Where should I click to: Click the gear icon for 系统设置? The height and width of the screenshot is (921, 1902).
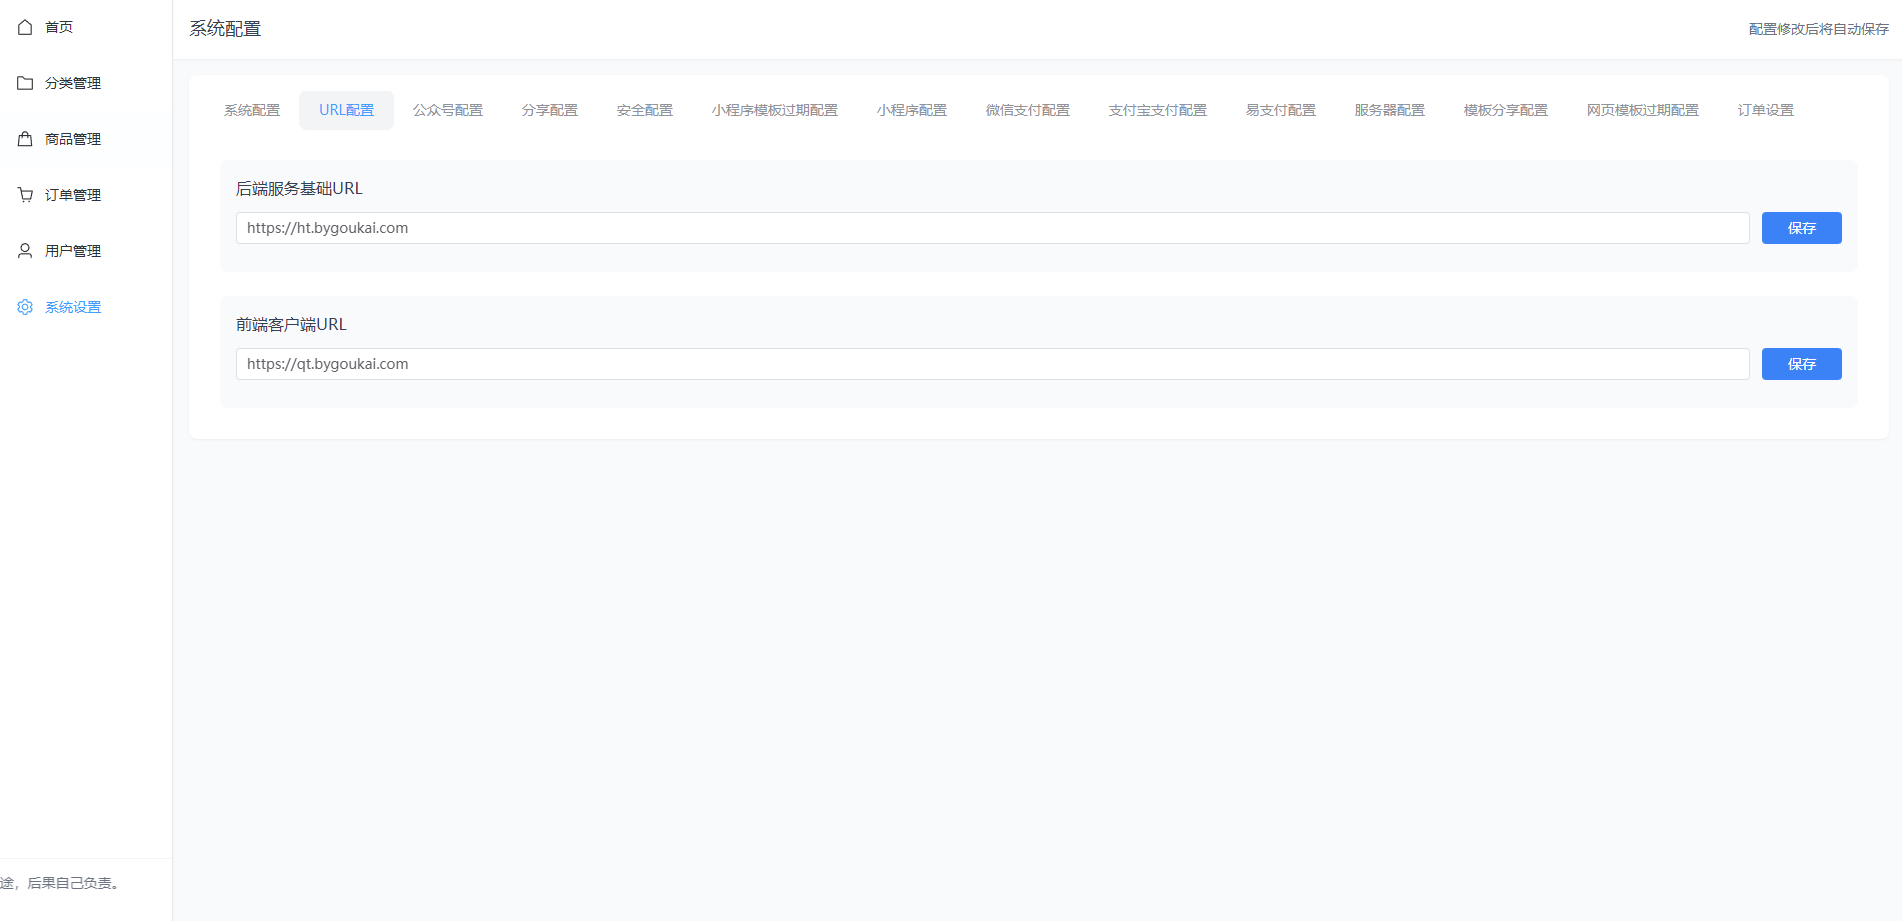coord(25,307)
